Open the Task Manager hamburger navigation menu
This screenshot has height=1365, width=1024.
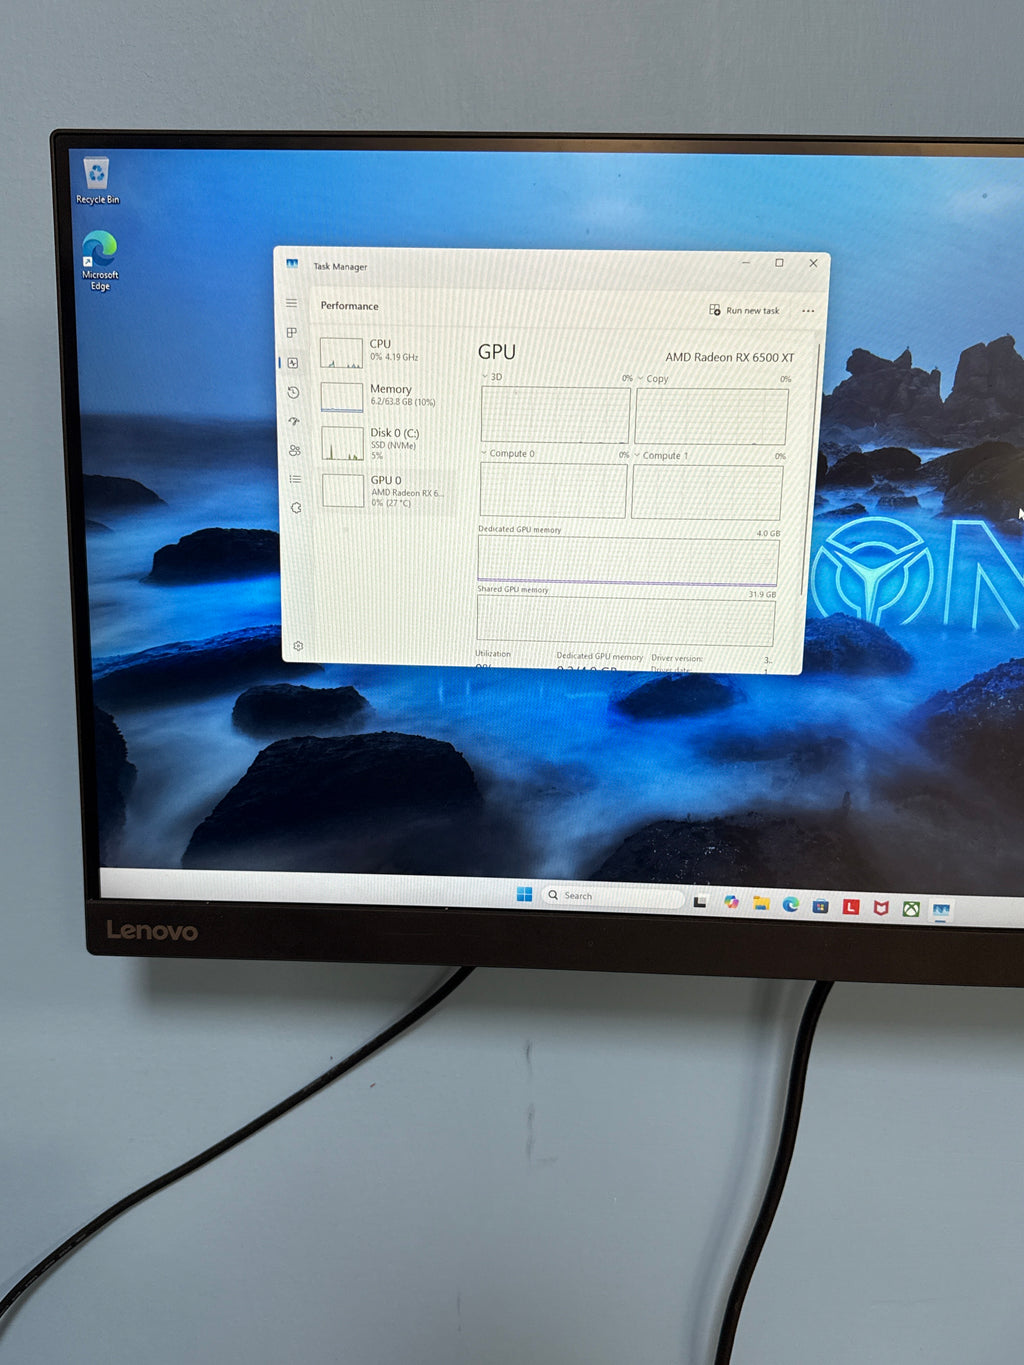tap(291, 303)
